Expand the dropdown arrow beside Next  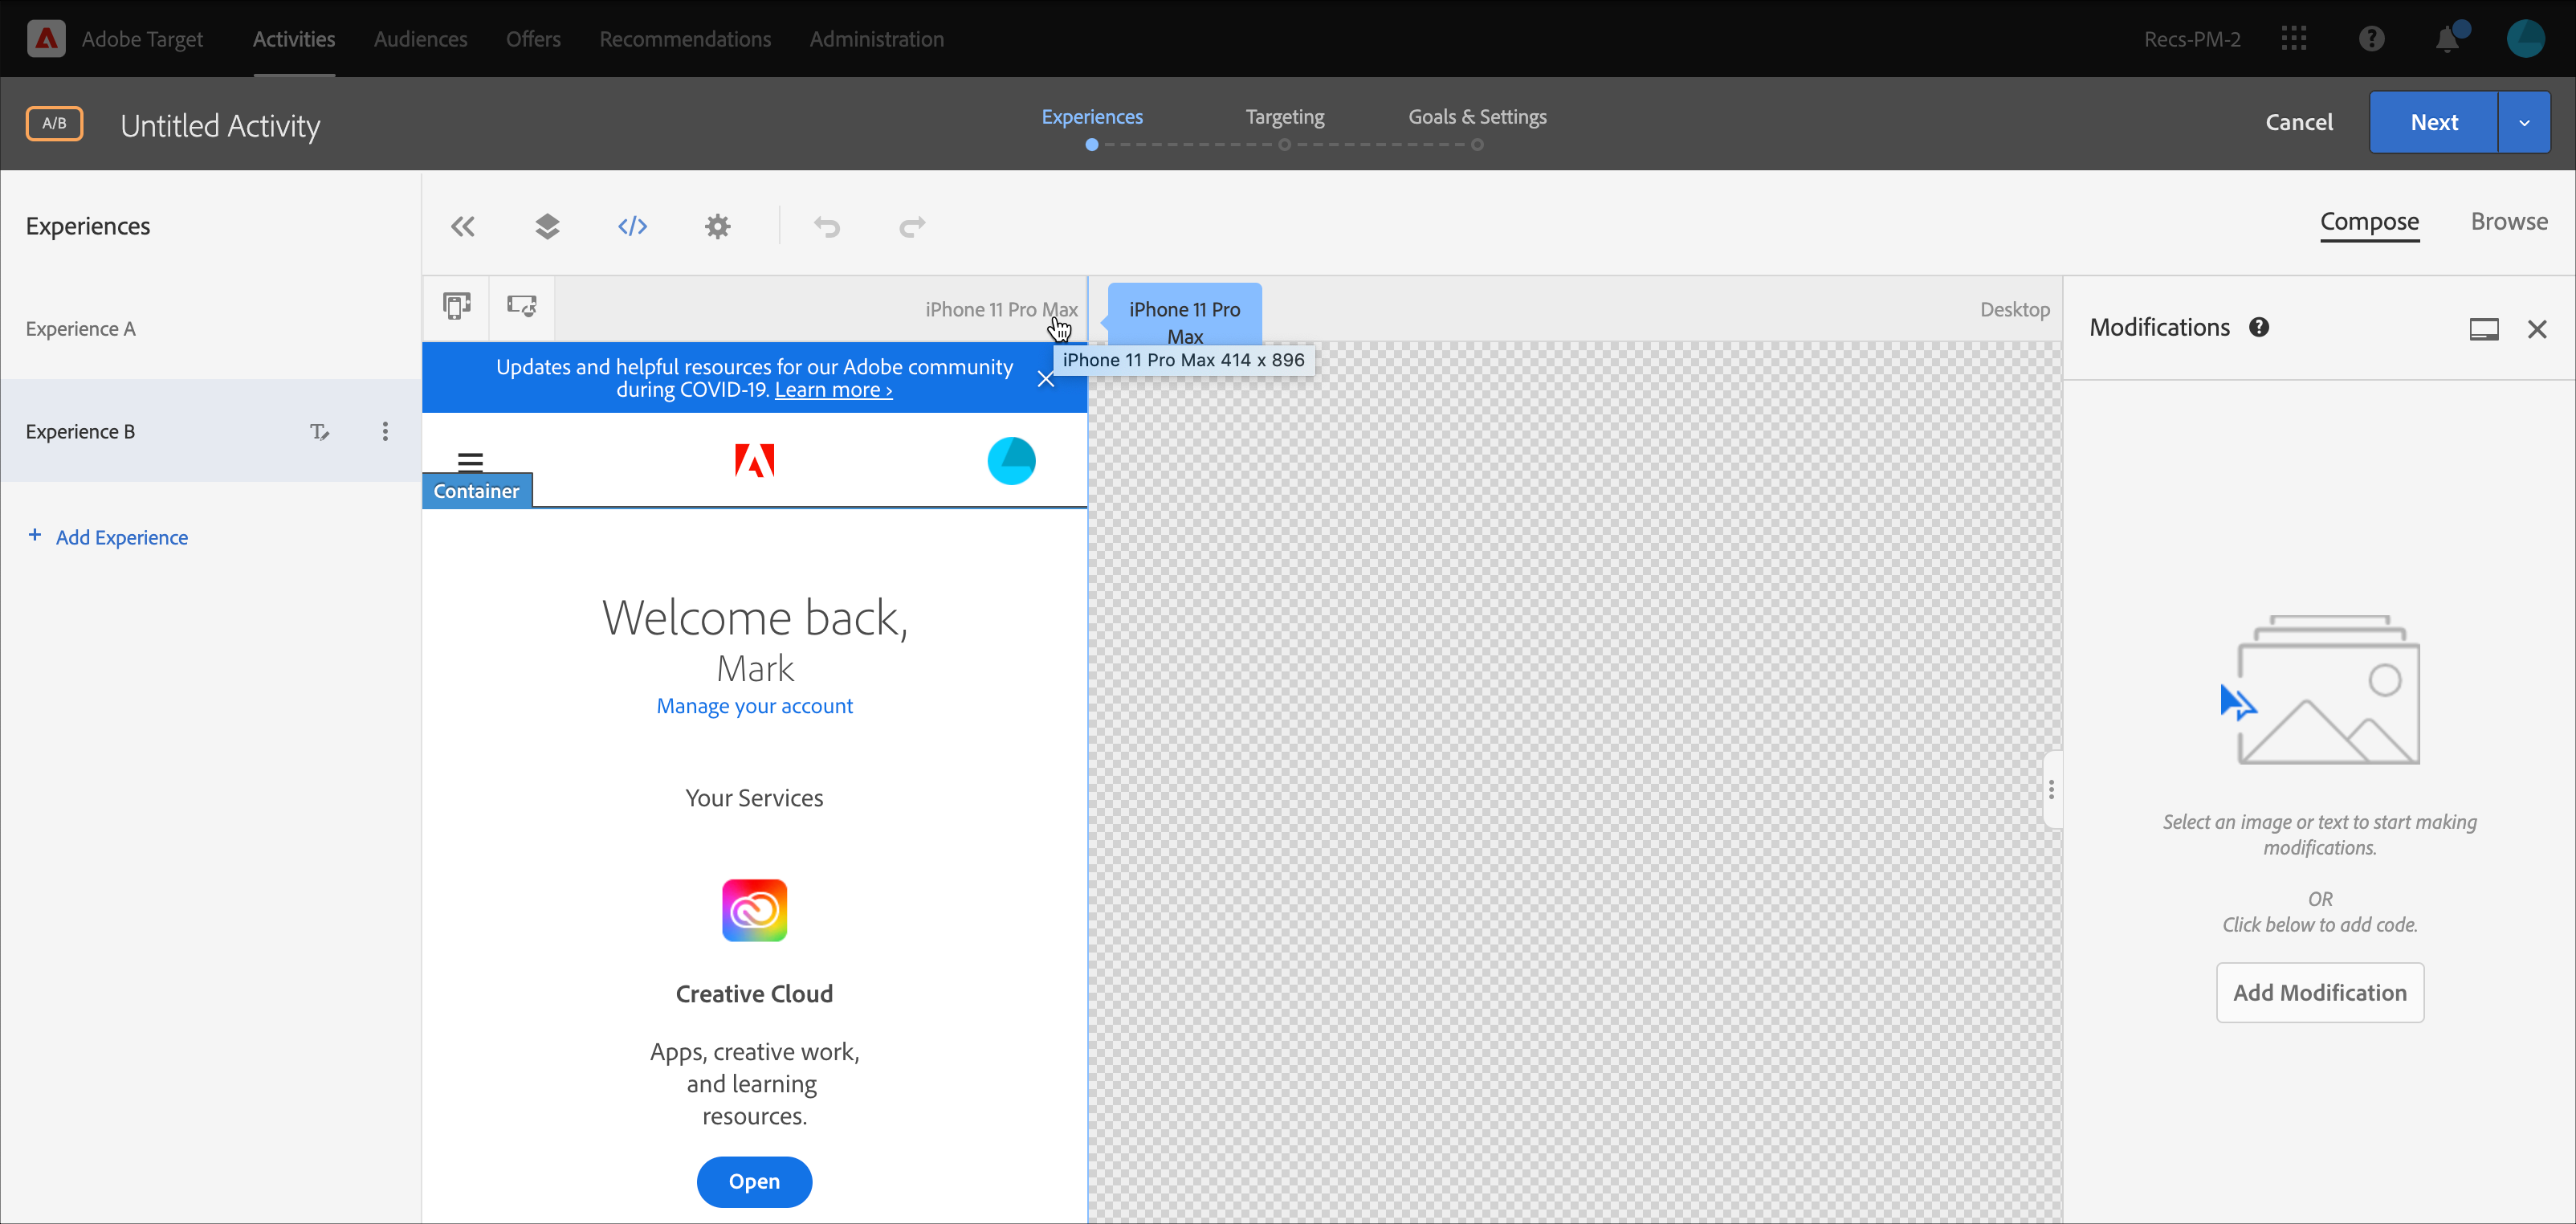(2524, 122)
